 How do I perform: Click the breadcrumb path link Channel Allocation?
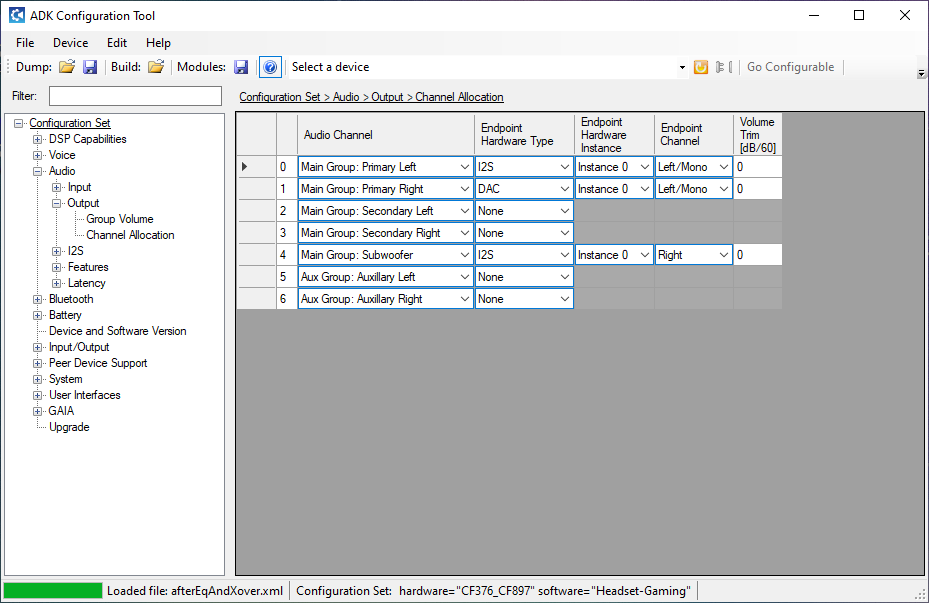click(x=459, y=97)
